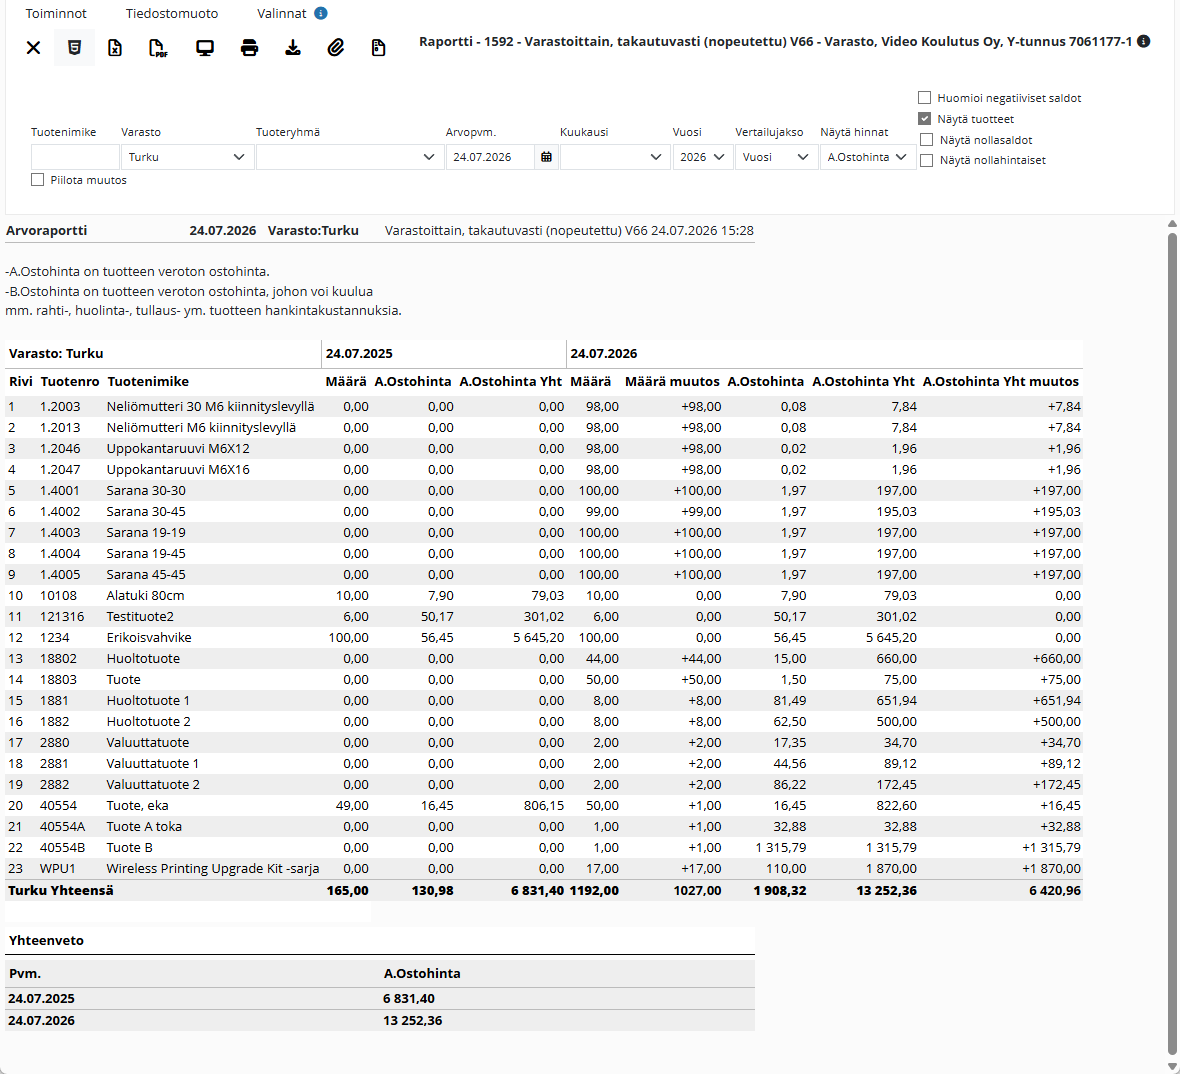Open the Varasto dropdown showing Turku
Viewport: 1180px width, 1074px height.
186,157
